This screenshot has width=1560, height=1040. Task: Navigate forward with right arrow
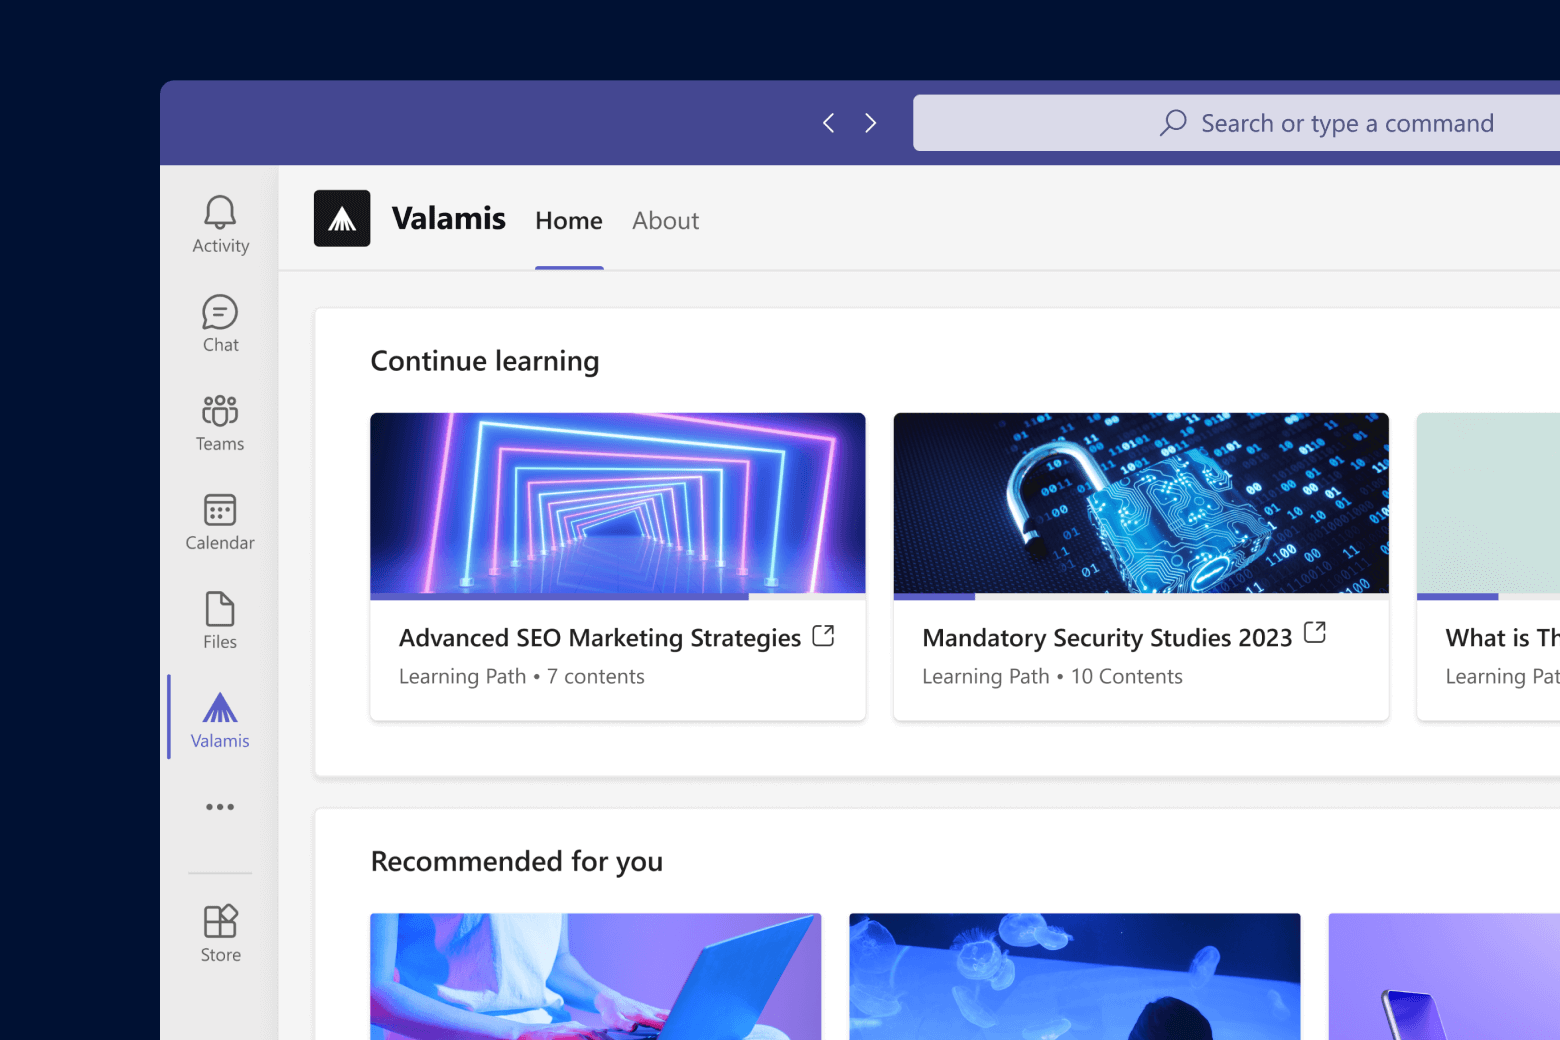click(x=870, y=123)
